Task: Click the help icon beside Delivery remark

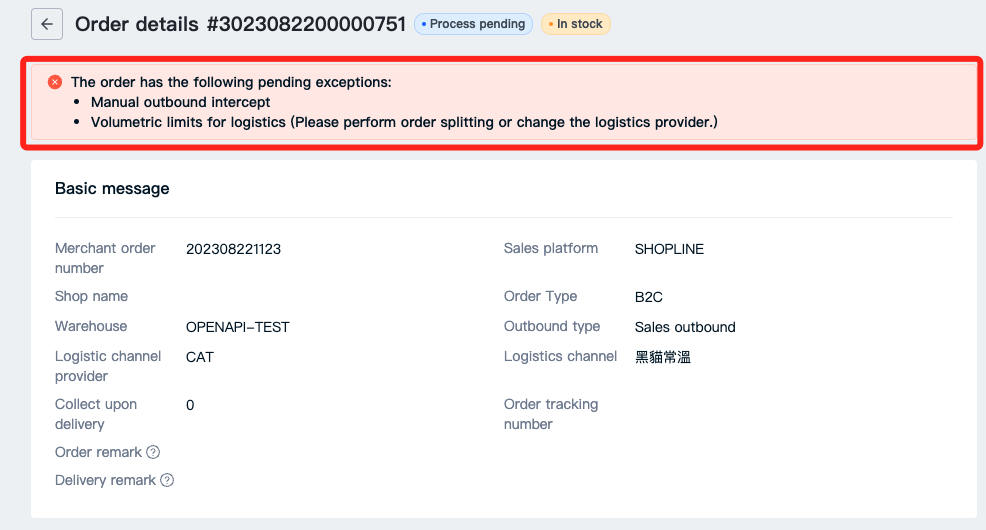Action: click(x=167, y=480)
